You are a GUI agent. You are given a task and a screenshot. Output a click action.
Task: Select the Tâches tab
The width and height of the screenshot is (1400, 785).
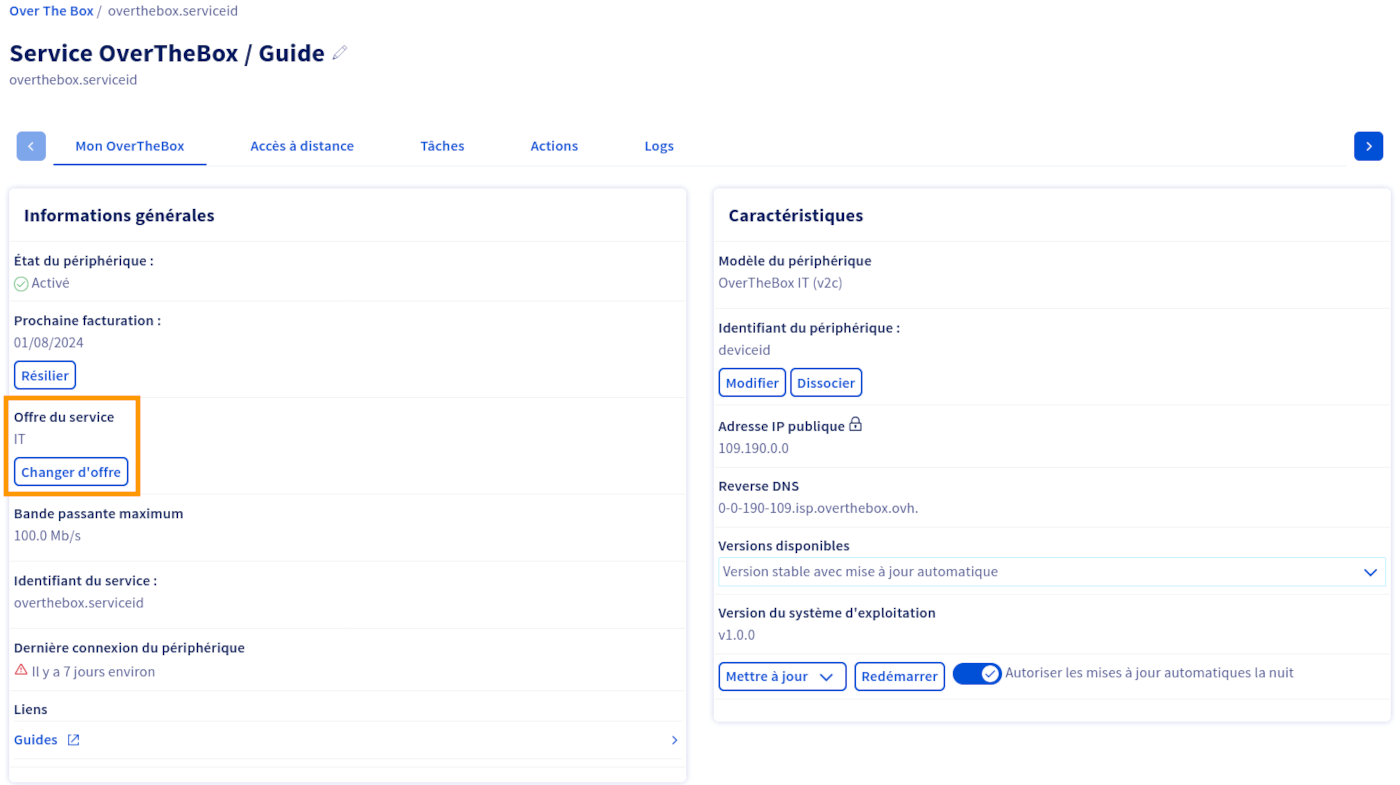pos(442,145)
